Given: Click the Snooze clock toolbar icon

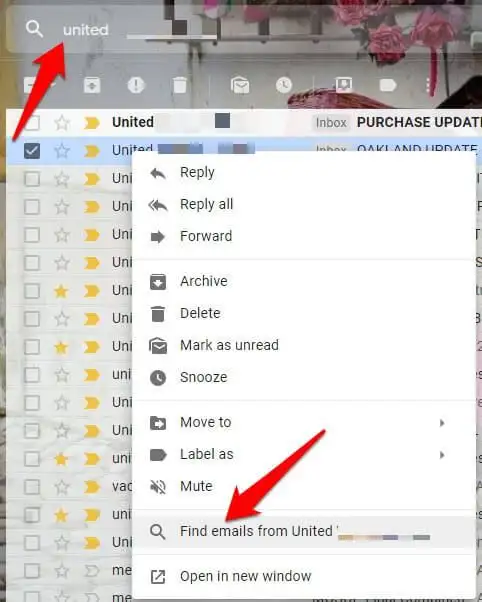Looking at the screenshot, I should click(284, 85).
